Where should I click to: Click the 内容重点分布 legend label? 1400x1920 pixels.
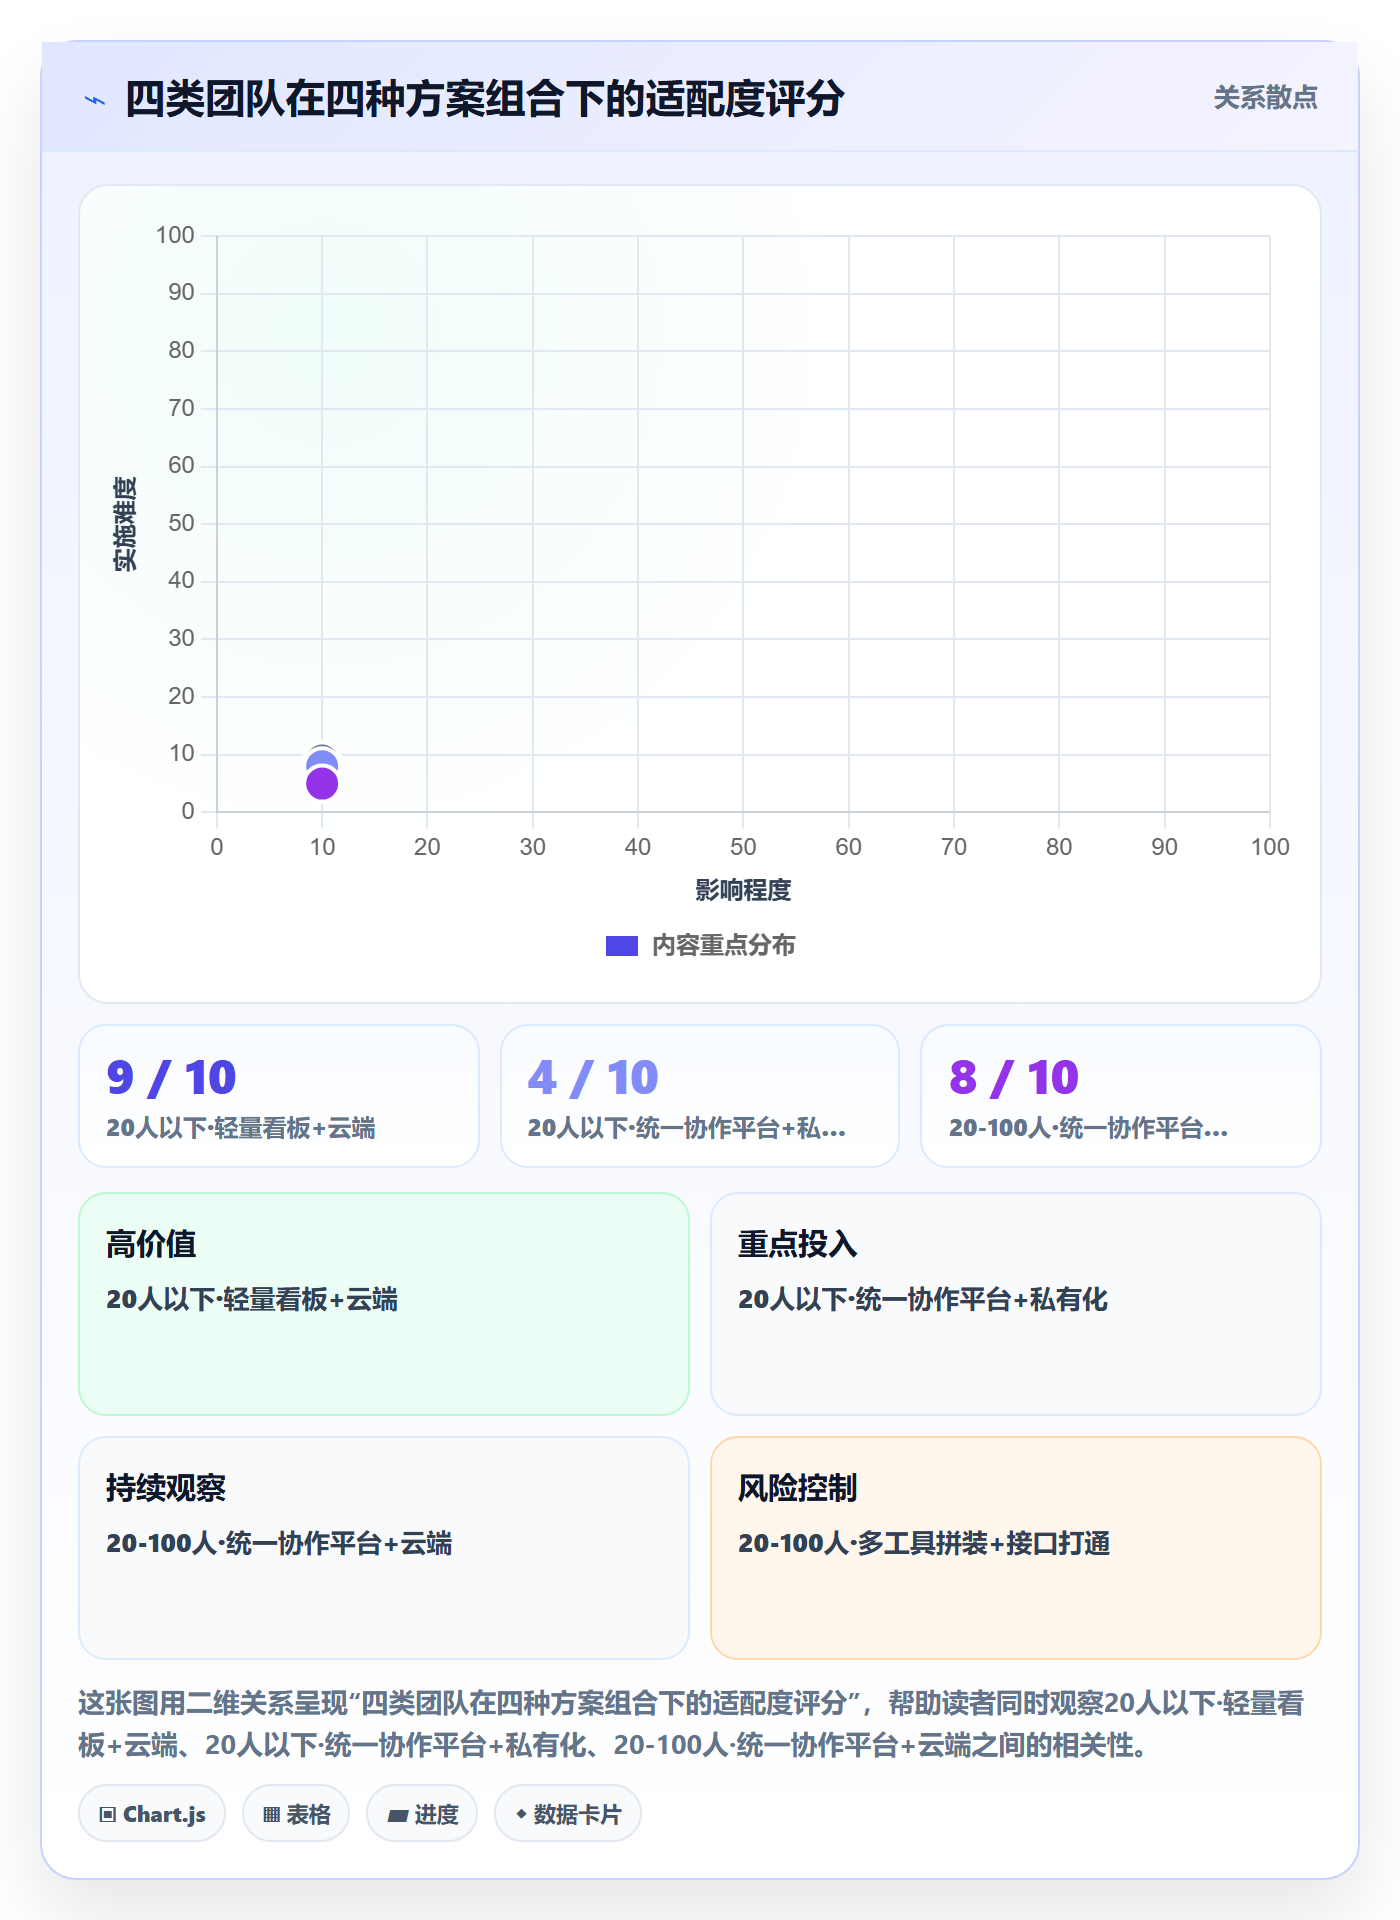tap(723, 945)
